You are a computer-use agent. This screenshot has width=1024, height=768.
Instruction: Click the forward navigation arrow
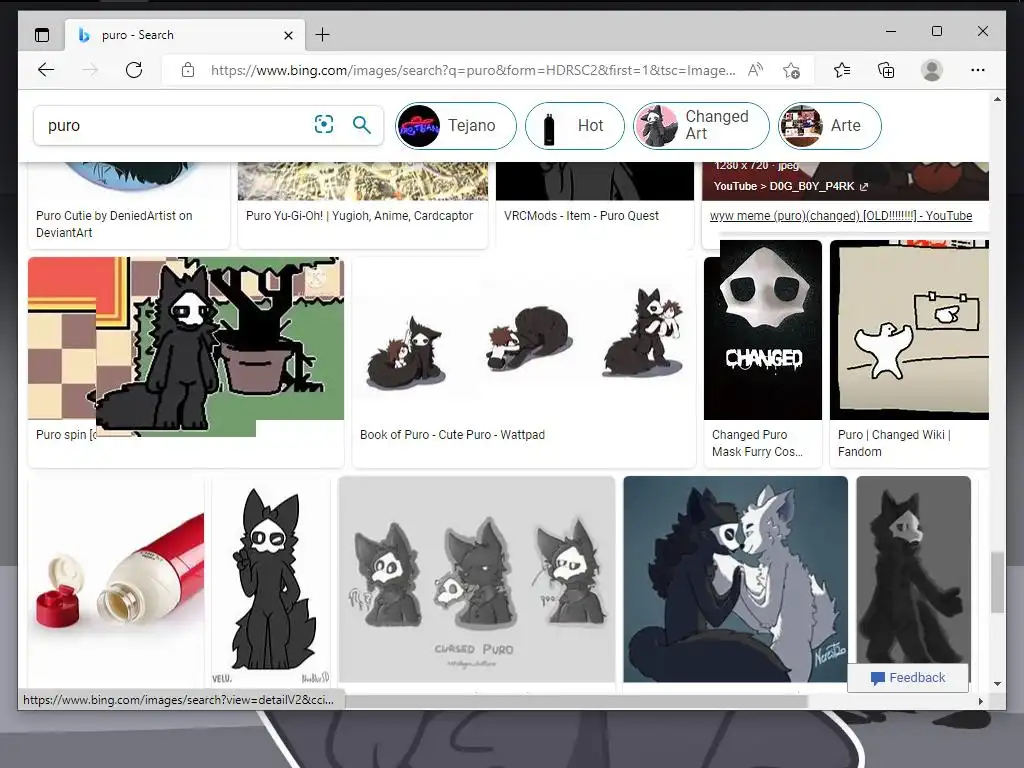90,70
